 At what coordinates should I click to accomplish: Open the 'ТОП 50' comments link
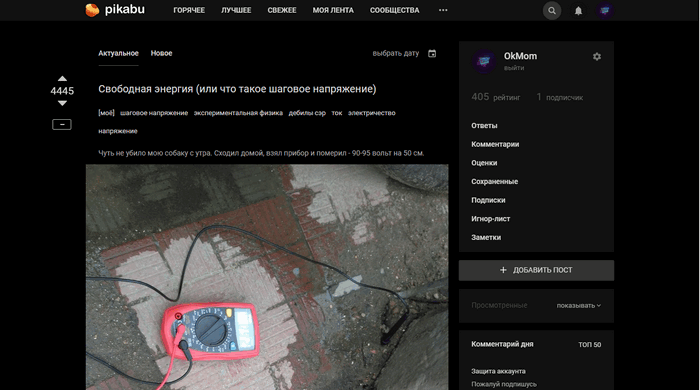point(589,344)
